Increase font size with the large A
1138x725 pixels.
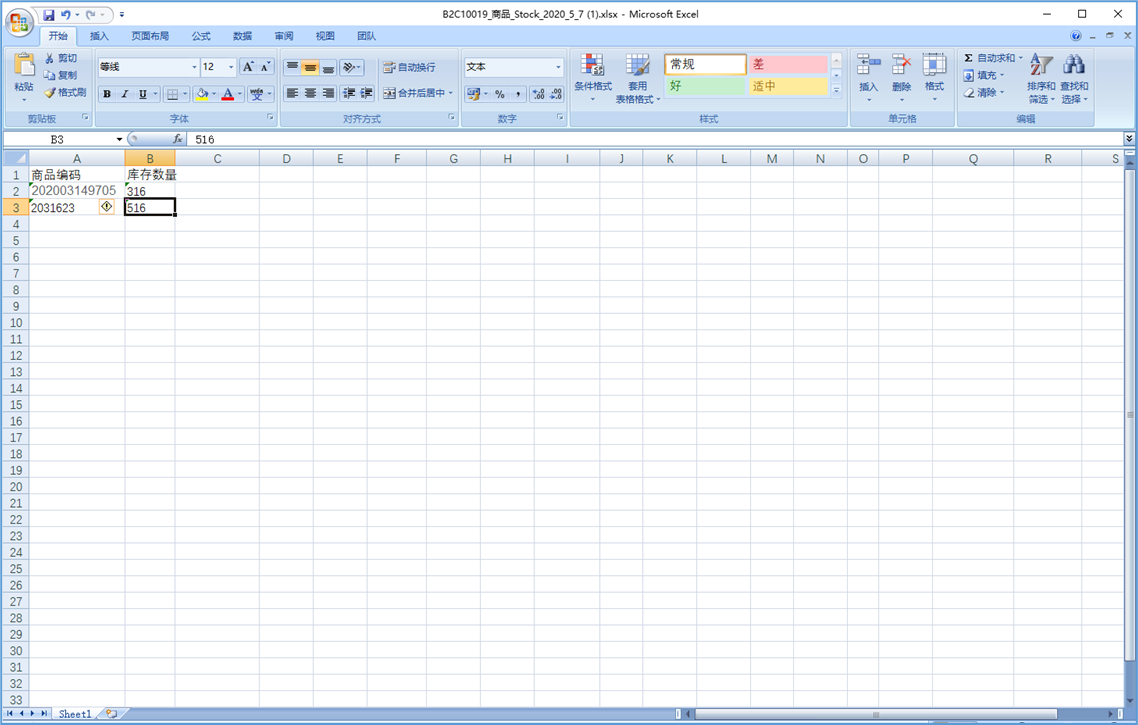tap(248, 67)
